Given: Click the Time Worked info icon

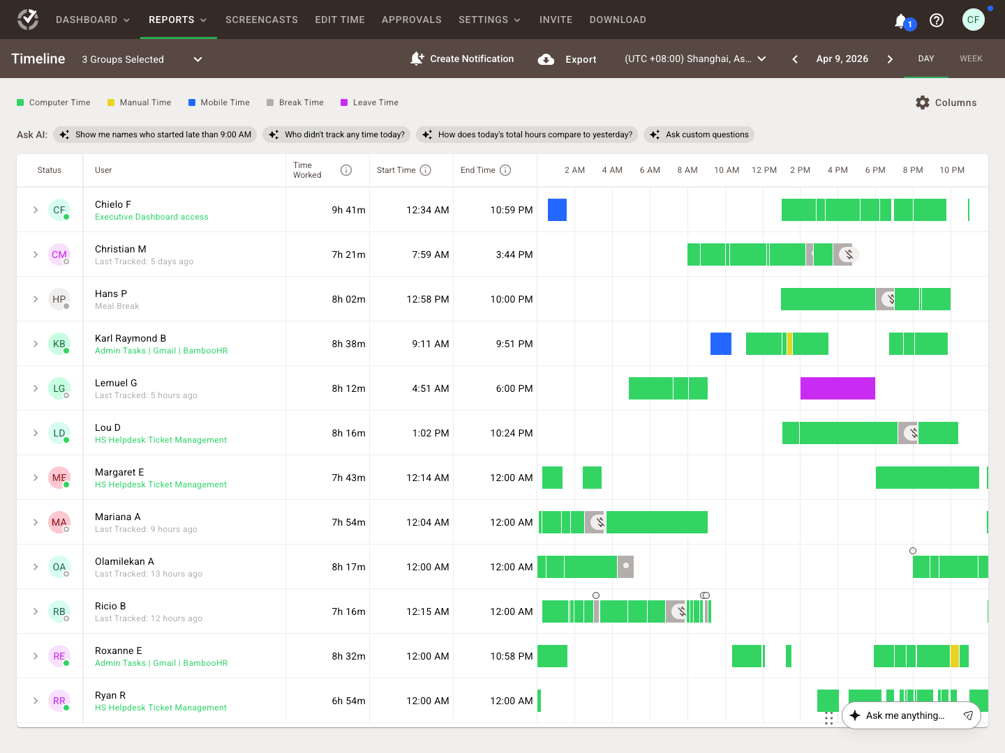Looking at the screenshot, I should coord(346,170).
